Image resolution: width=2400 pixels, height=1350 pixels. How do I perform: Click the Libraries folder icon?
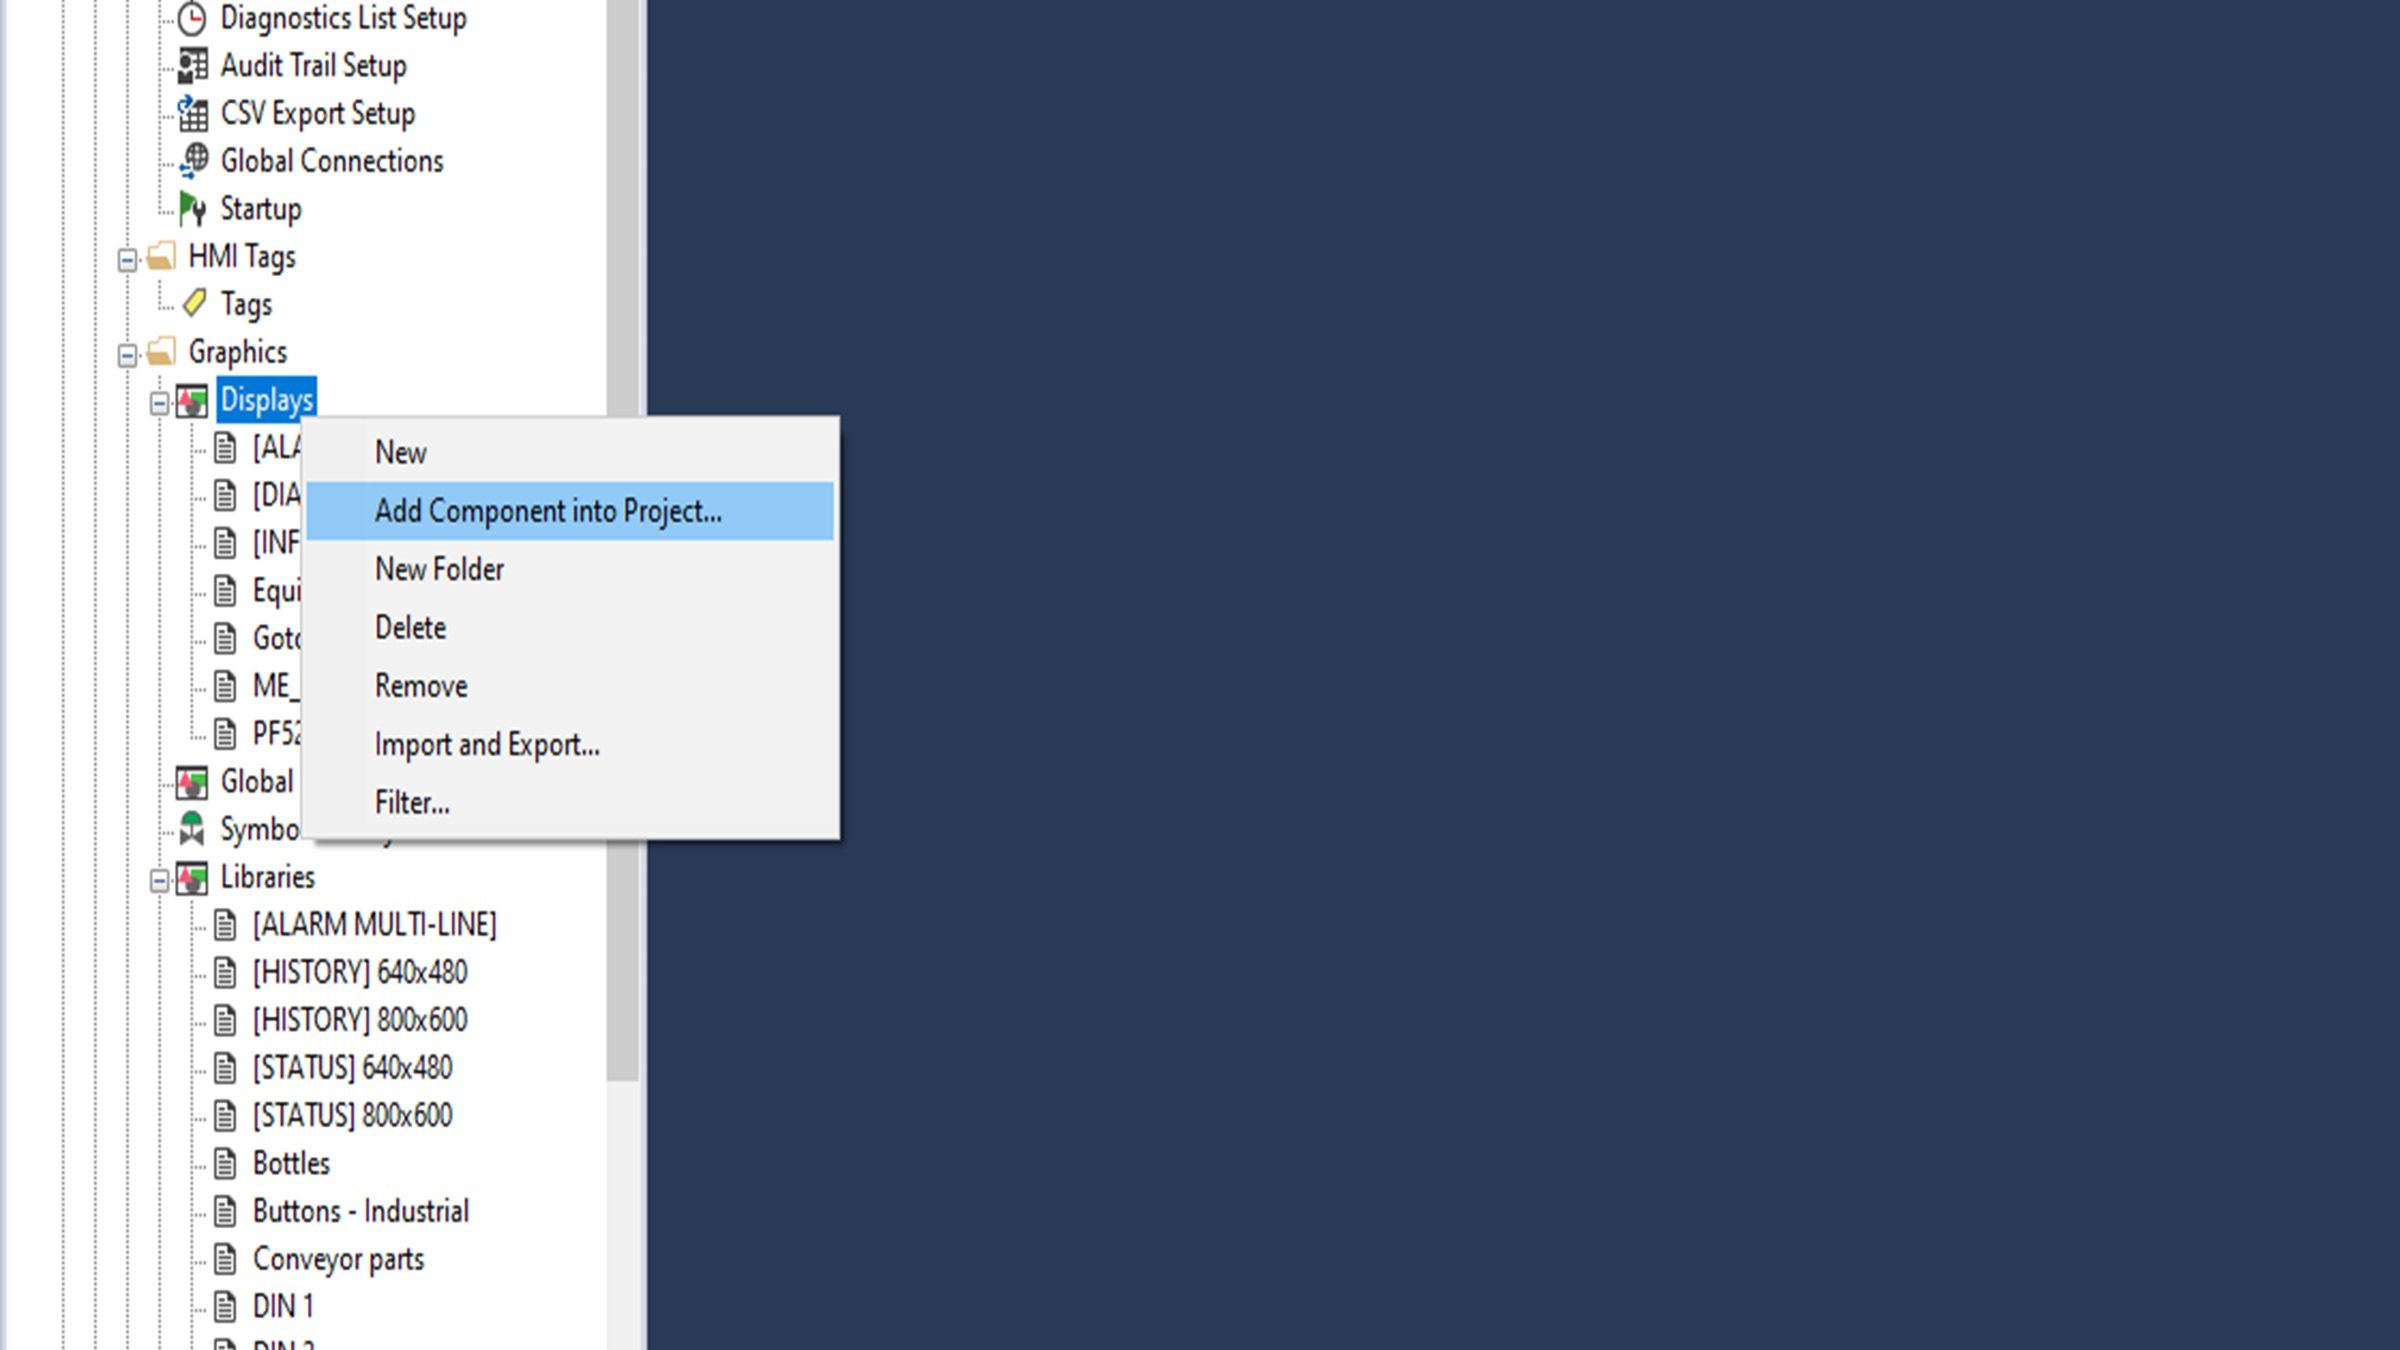tap(191, 877)
